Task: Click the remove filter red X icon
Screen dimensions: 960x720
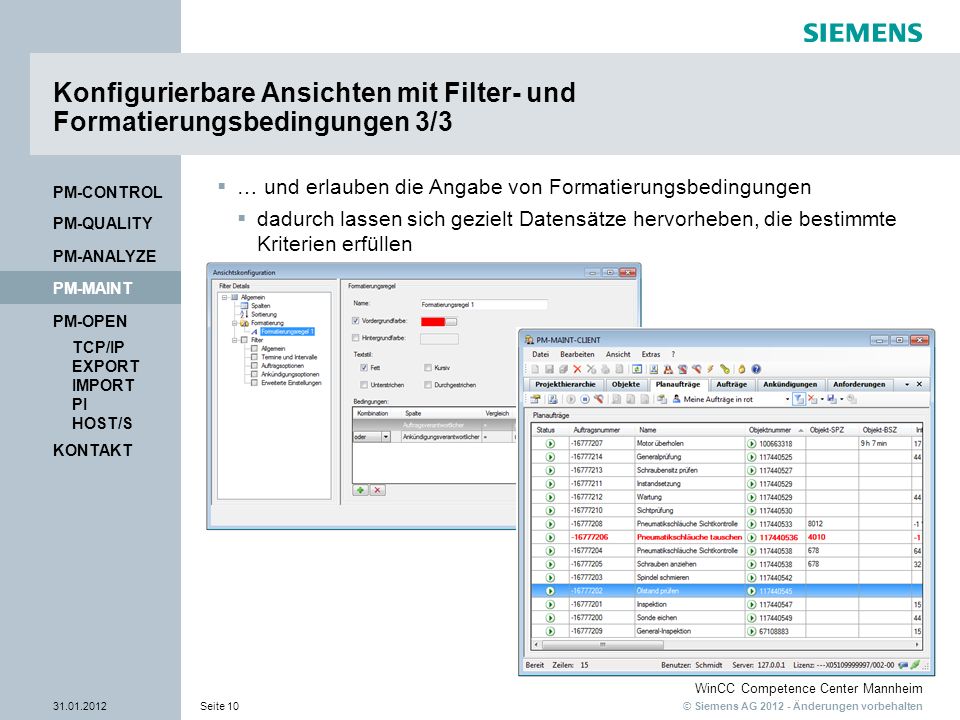Action: click(812, 399)
